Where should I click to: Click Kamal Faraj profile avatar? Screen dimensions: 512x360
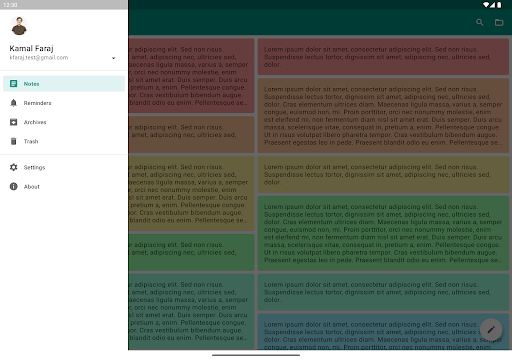point(19,26)
